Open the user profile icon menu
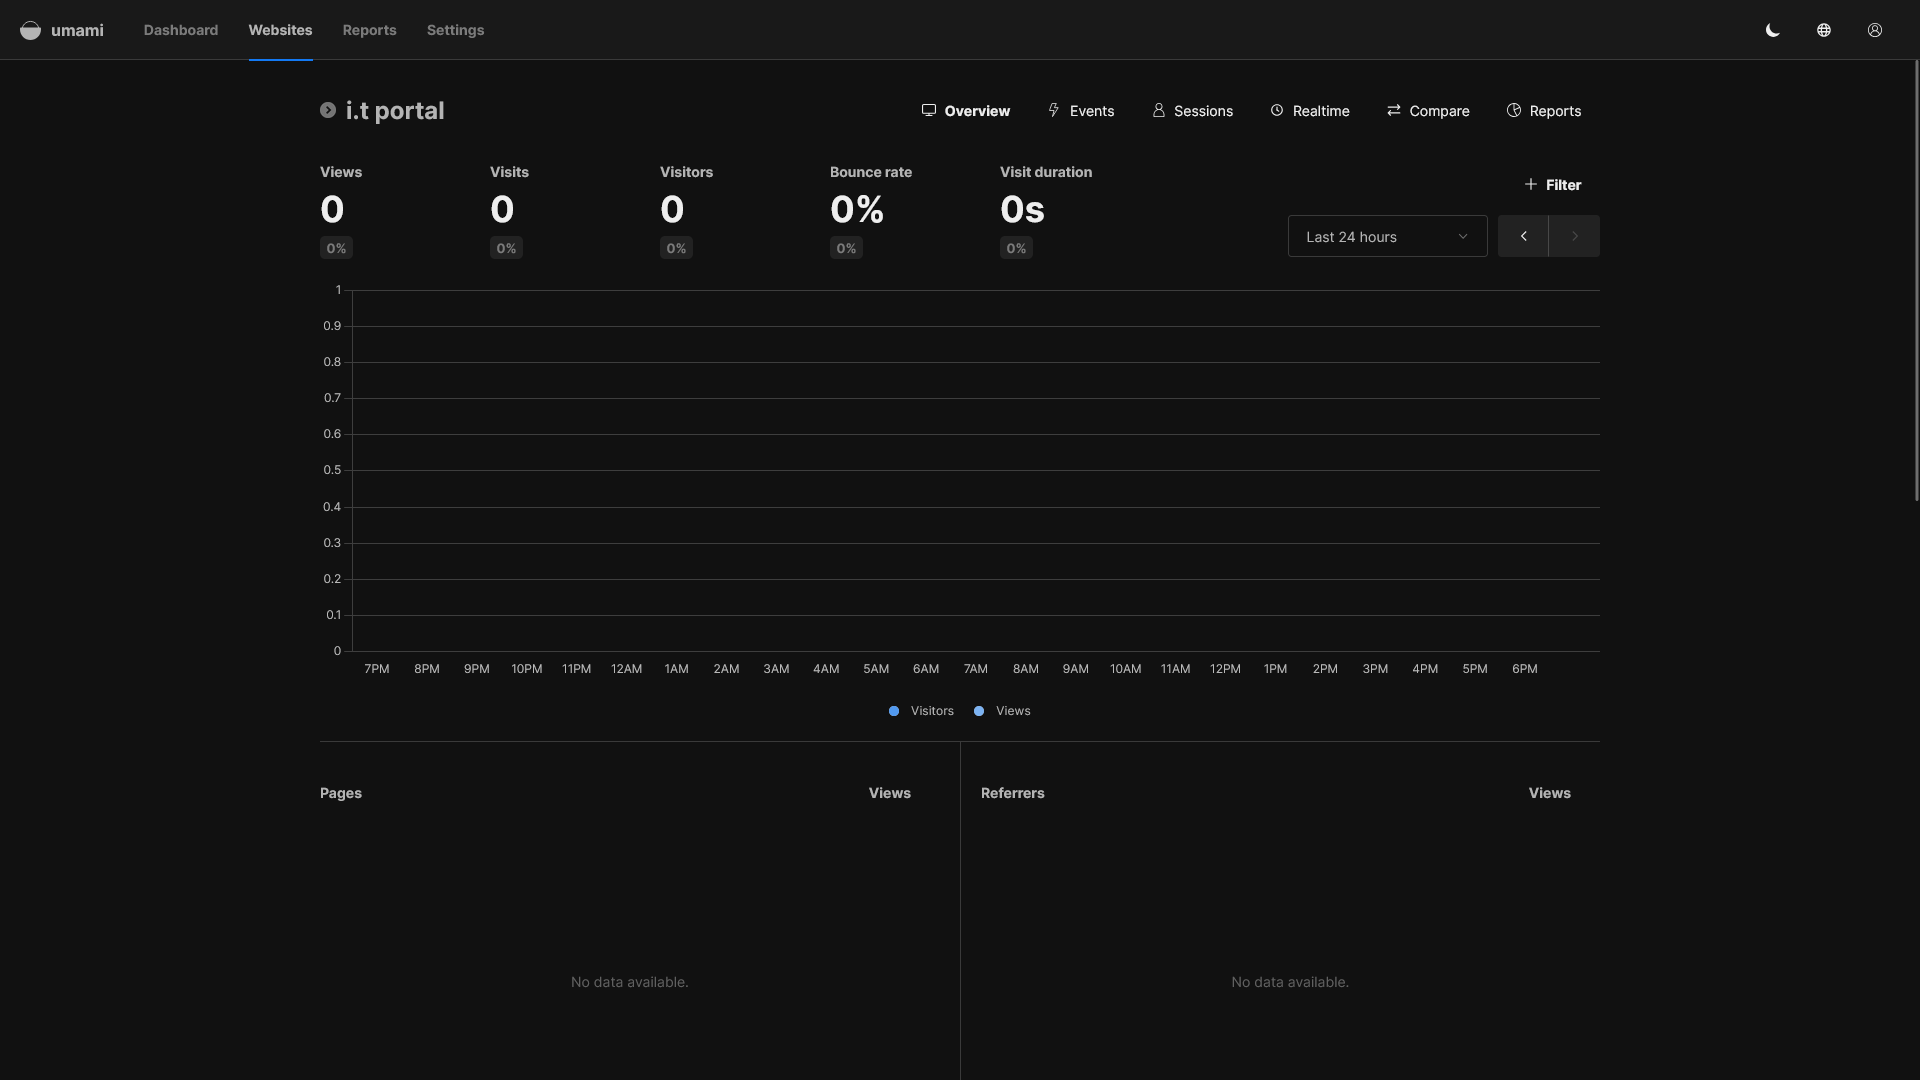 (x=1875, y=30)
